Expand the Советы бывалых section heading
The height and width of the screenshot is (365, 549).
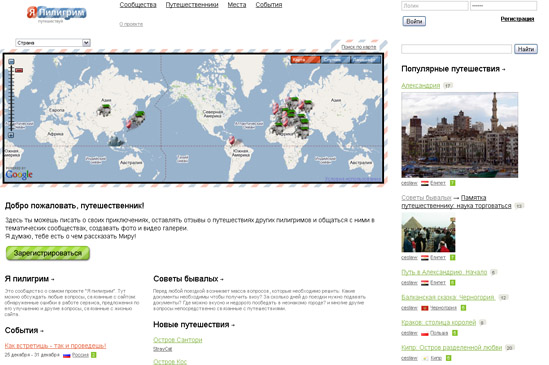(x=188, y=279)
